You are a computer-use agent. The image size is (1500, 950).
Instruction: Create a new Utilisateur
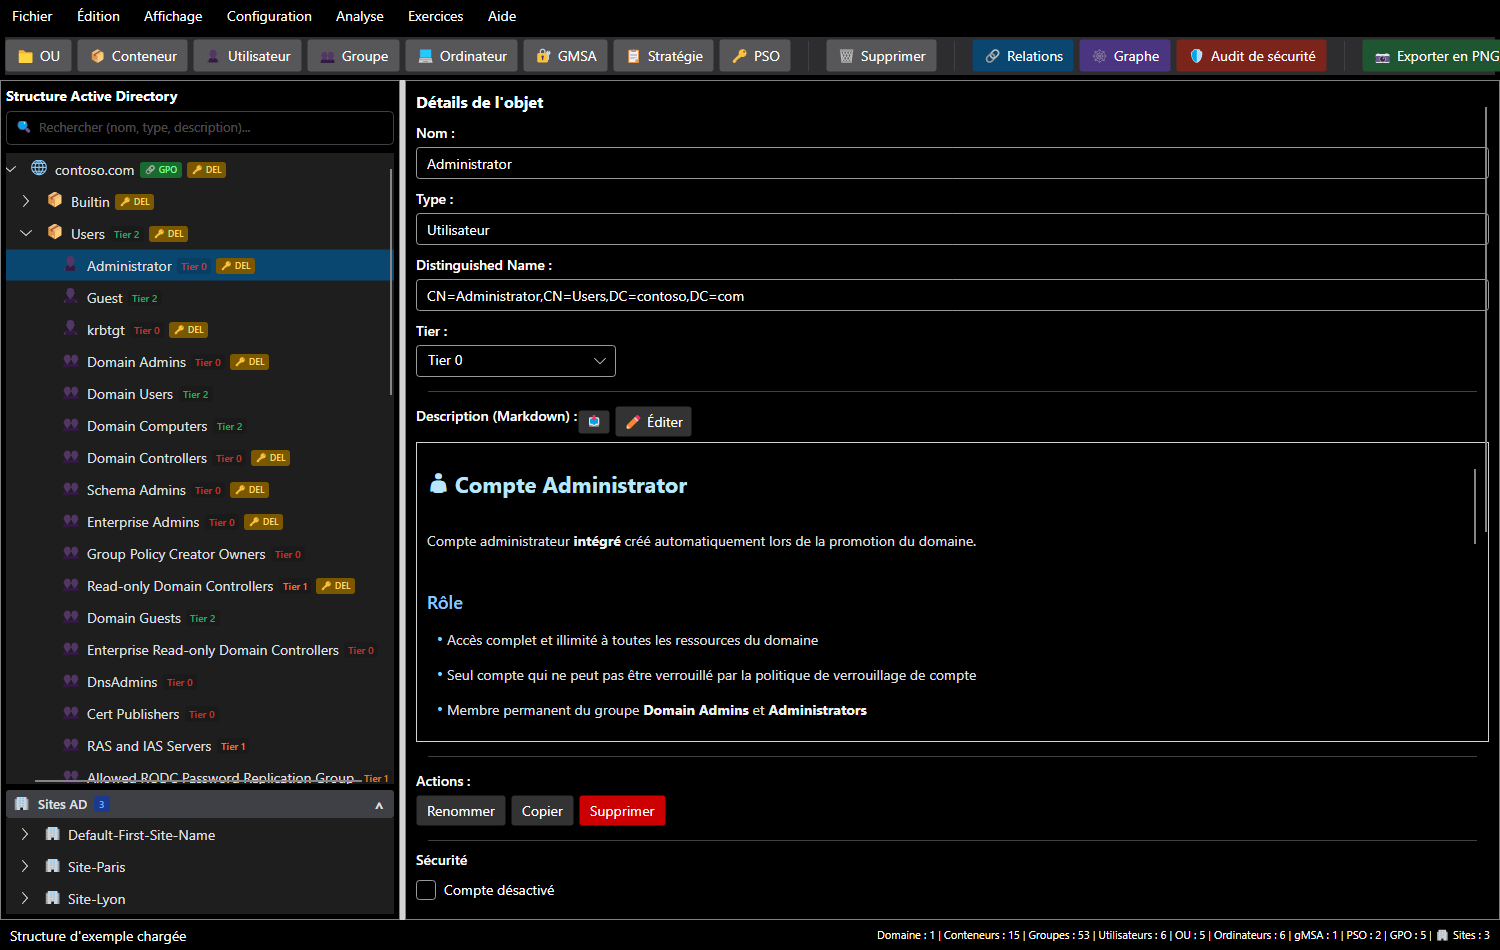(248, 56)
